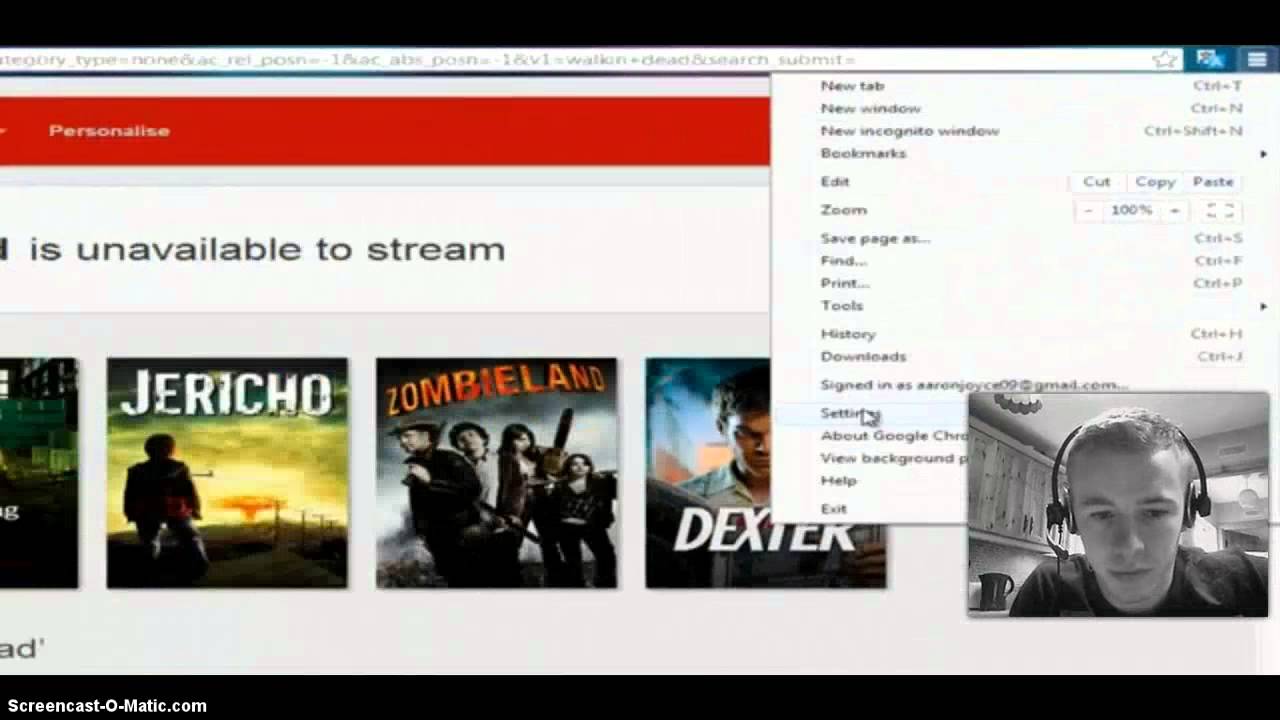Click the 100% zoom value
1280x720 pixels.
point(1131,210)
